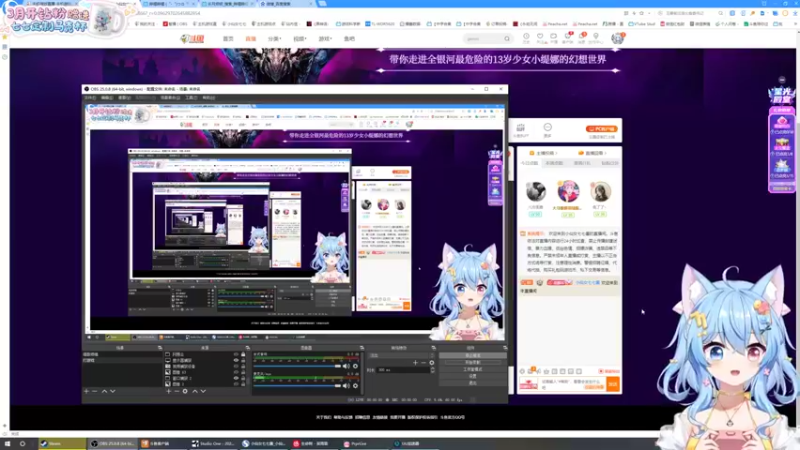Click the website search input field
The image size is (800, 450).
(x=483, y=39)
